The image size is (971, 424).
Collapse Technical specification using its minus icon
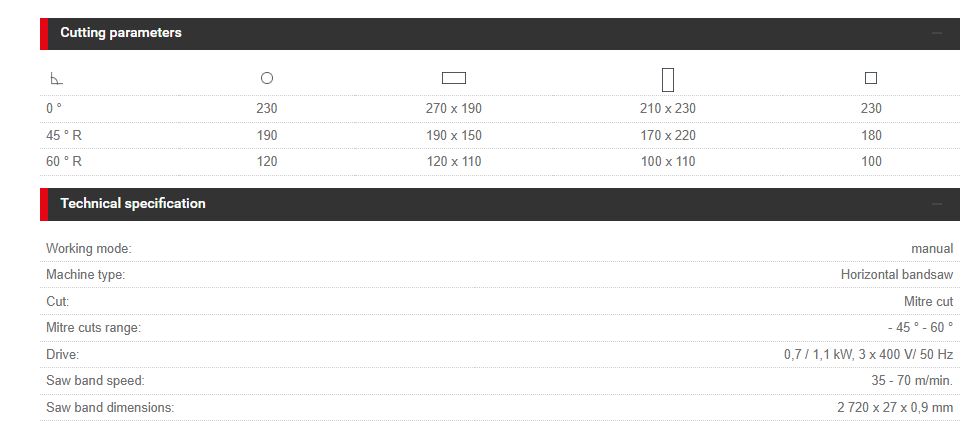(937, 204)
